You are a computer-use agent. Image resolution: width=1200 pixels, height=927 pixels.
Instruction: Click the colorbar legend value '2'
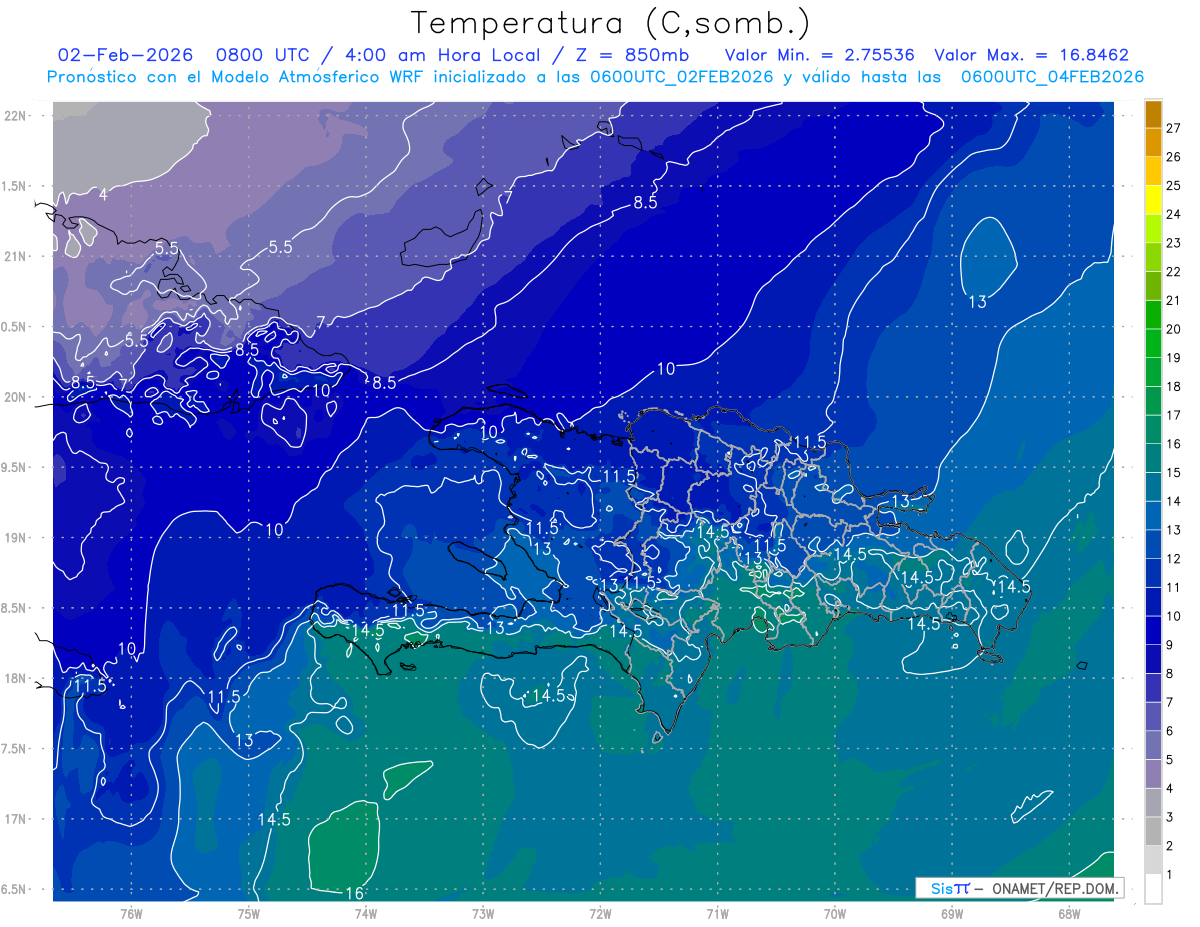[1170, 846]
